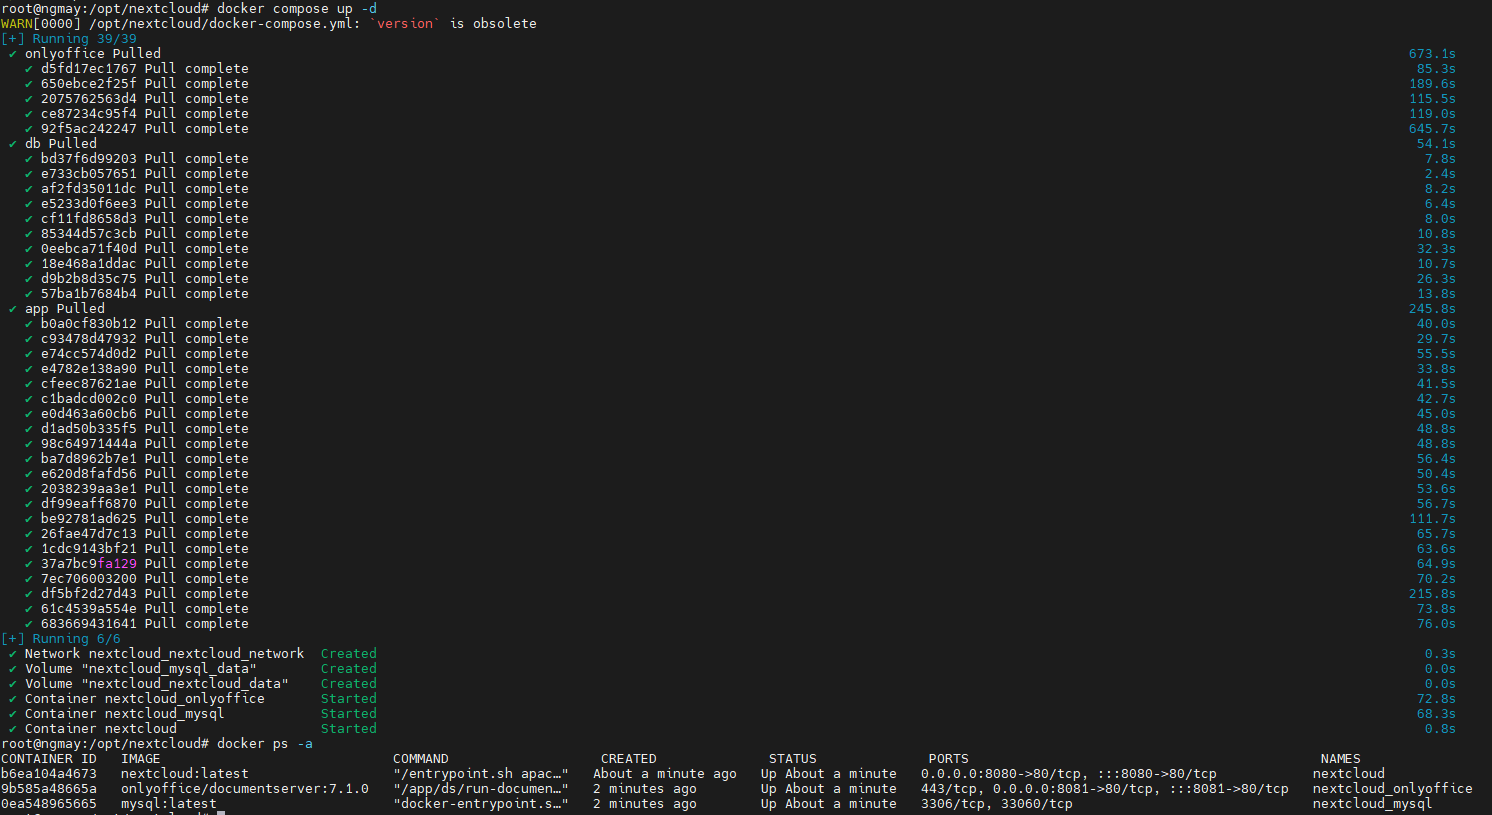Click the COMMAND column header
Viewport: 1492px width, 815px height.
(x=421, y=758)
